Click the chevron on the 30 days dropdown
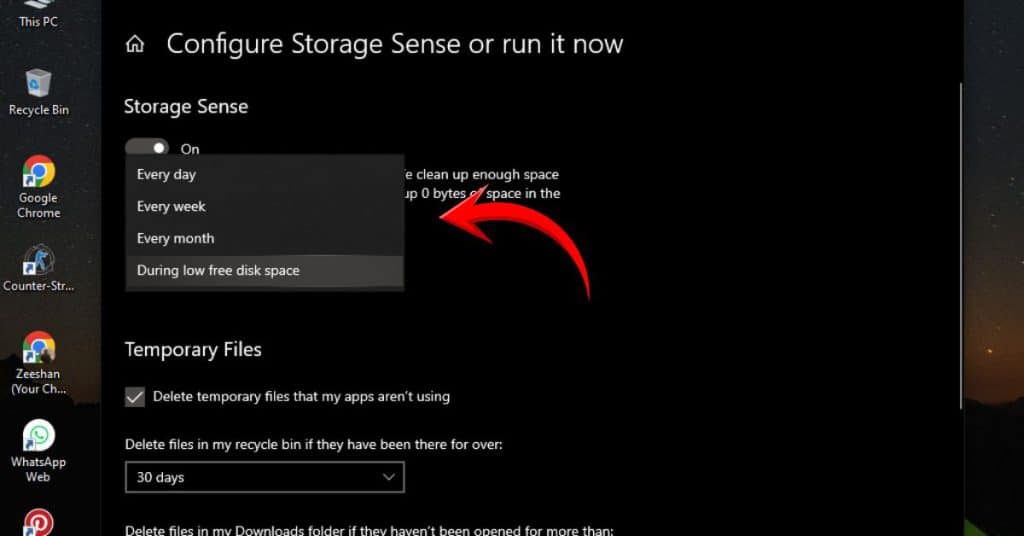The image size is (1024, 536). click(x=389, y=478)
